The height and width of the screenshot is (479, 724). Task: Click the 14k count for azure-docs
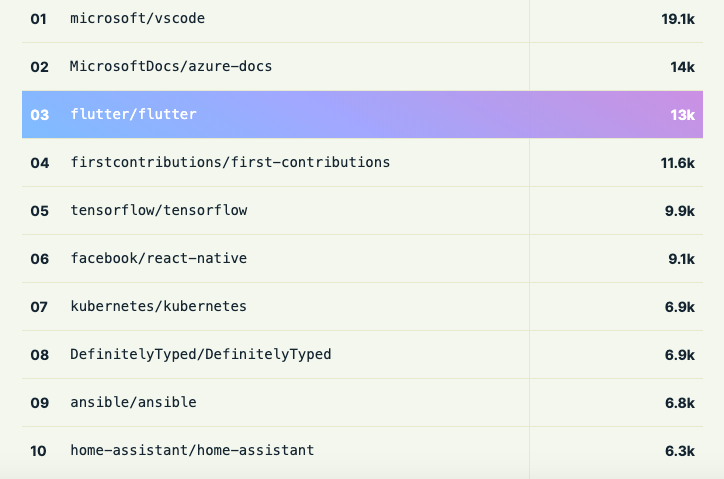point(683,67)
